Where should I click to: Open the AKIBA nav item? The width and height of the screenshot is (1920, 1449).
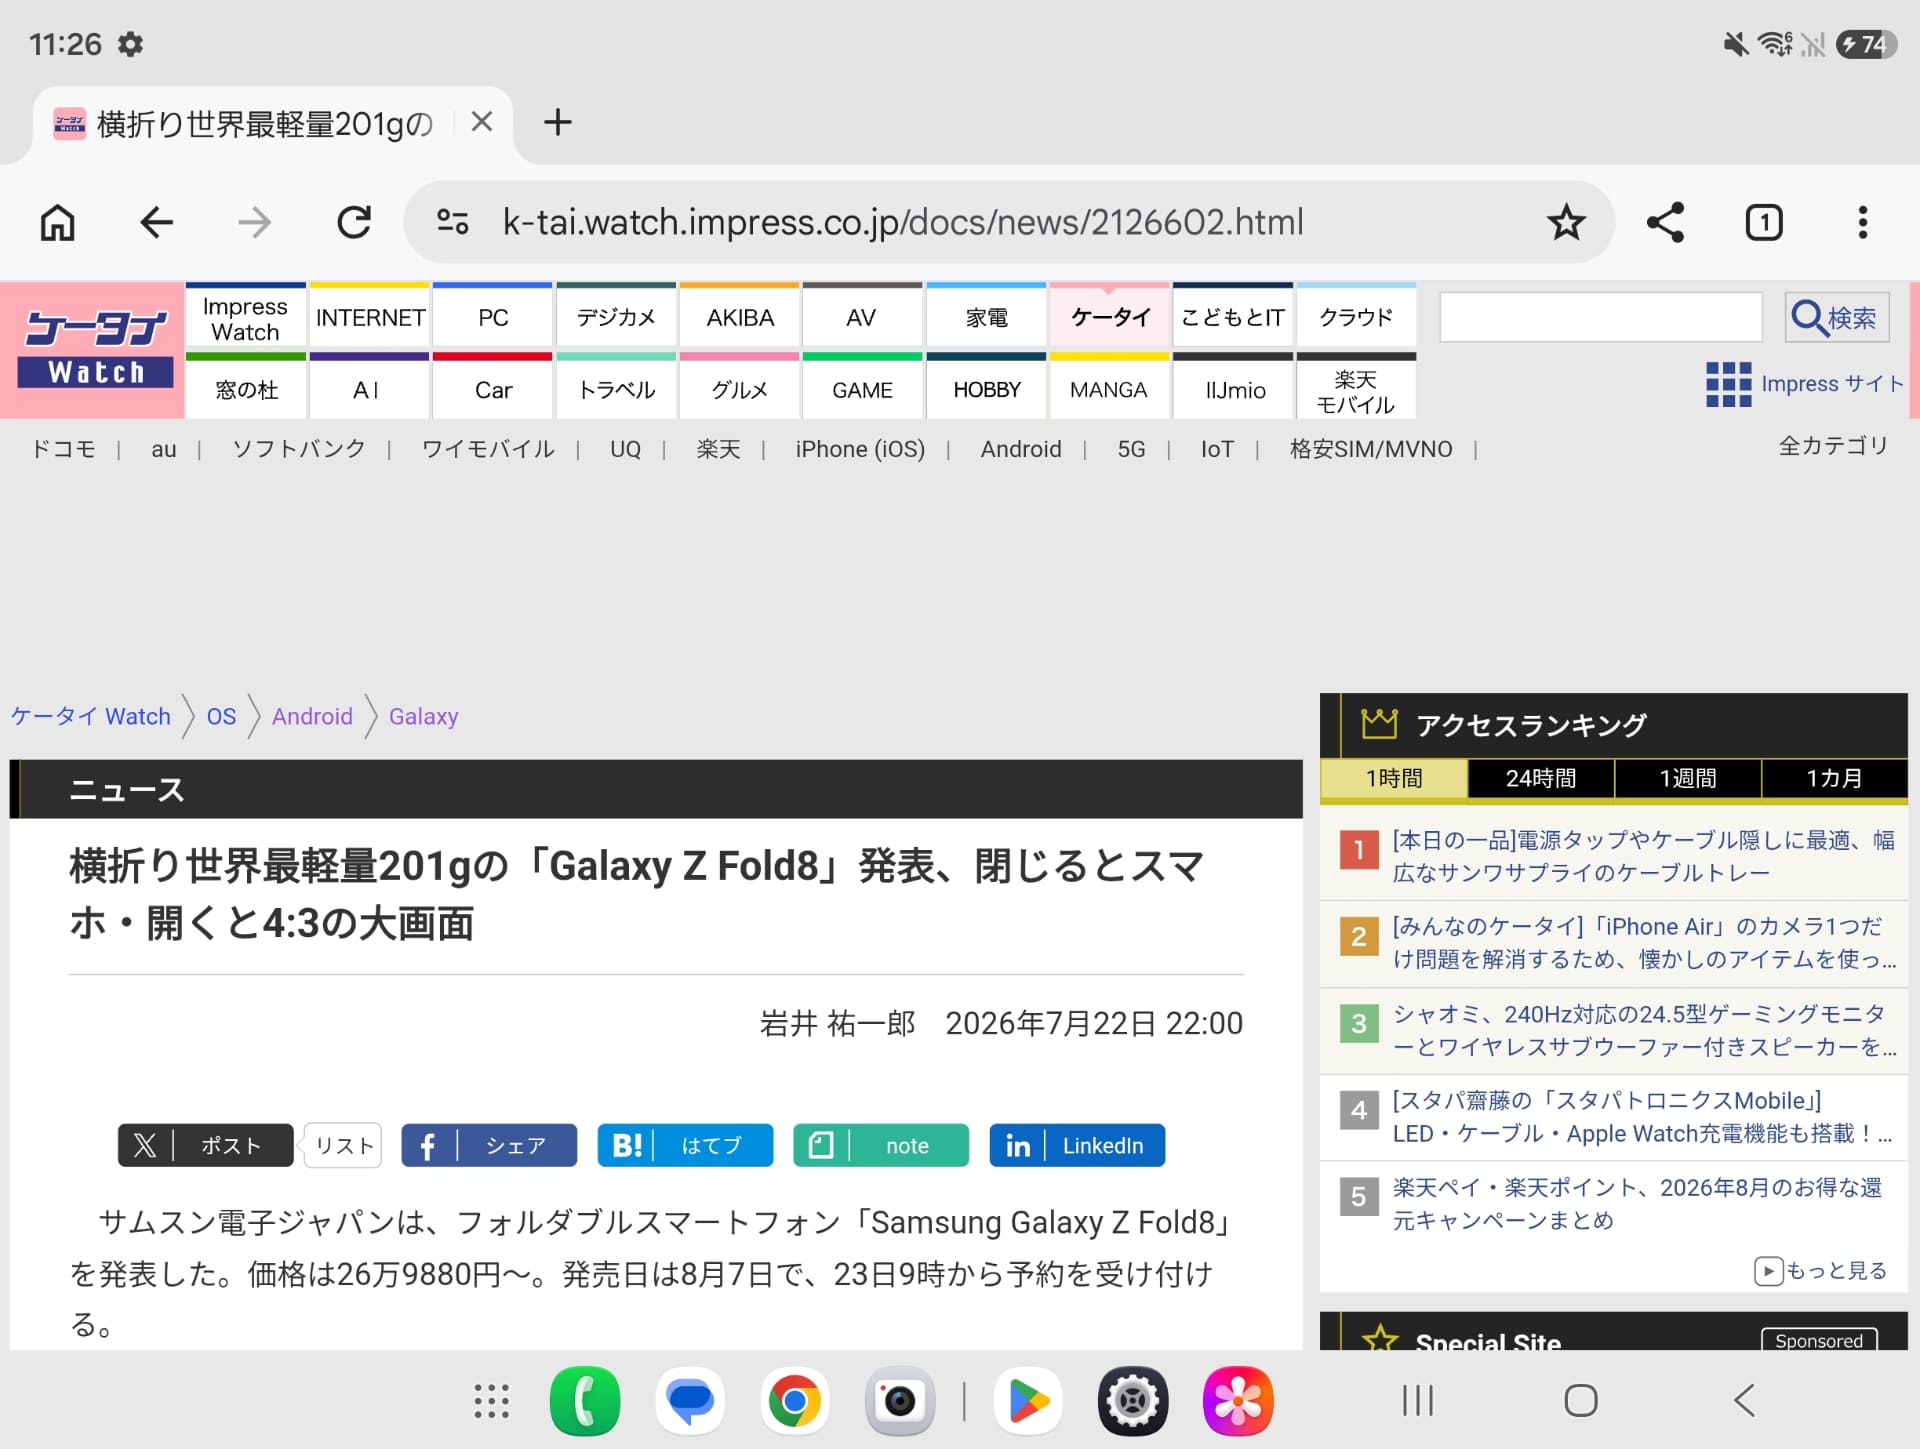(x=740, y=317)
